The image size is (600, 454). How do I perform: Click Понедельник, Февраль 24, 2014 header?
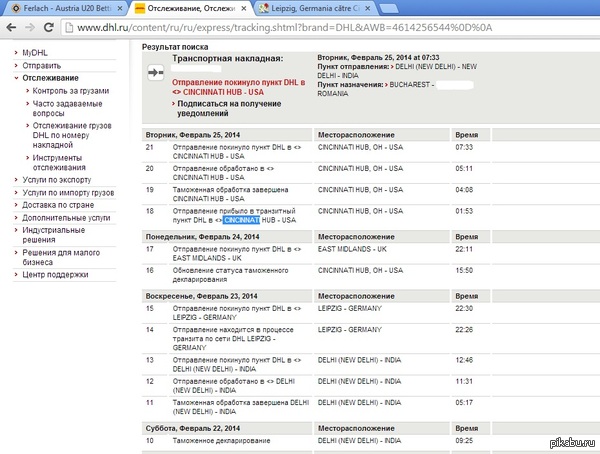(x=202, y=237)
